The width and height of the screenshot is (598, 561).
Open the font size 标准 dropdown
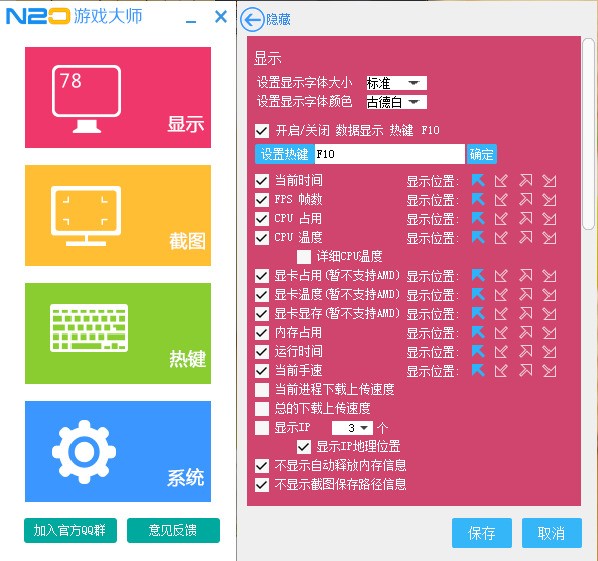(396, 83)
